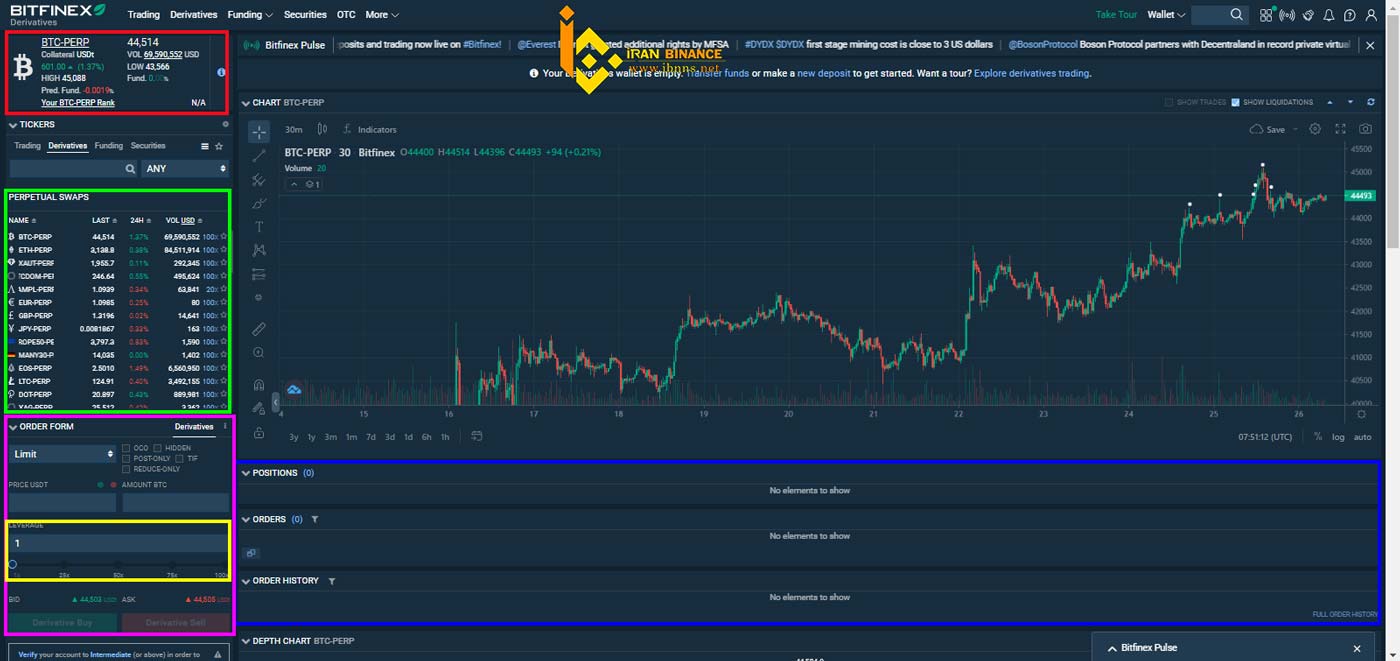Switch tickers to the Trading tab
The image size is (1400, 661).
click(28, 146)
